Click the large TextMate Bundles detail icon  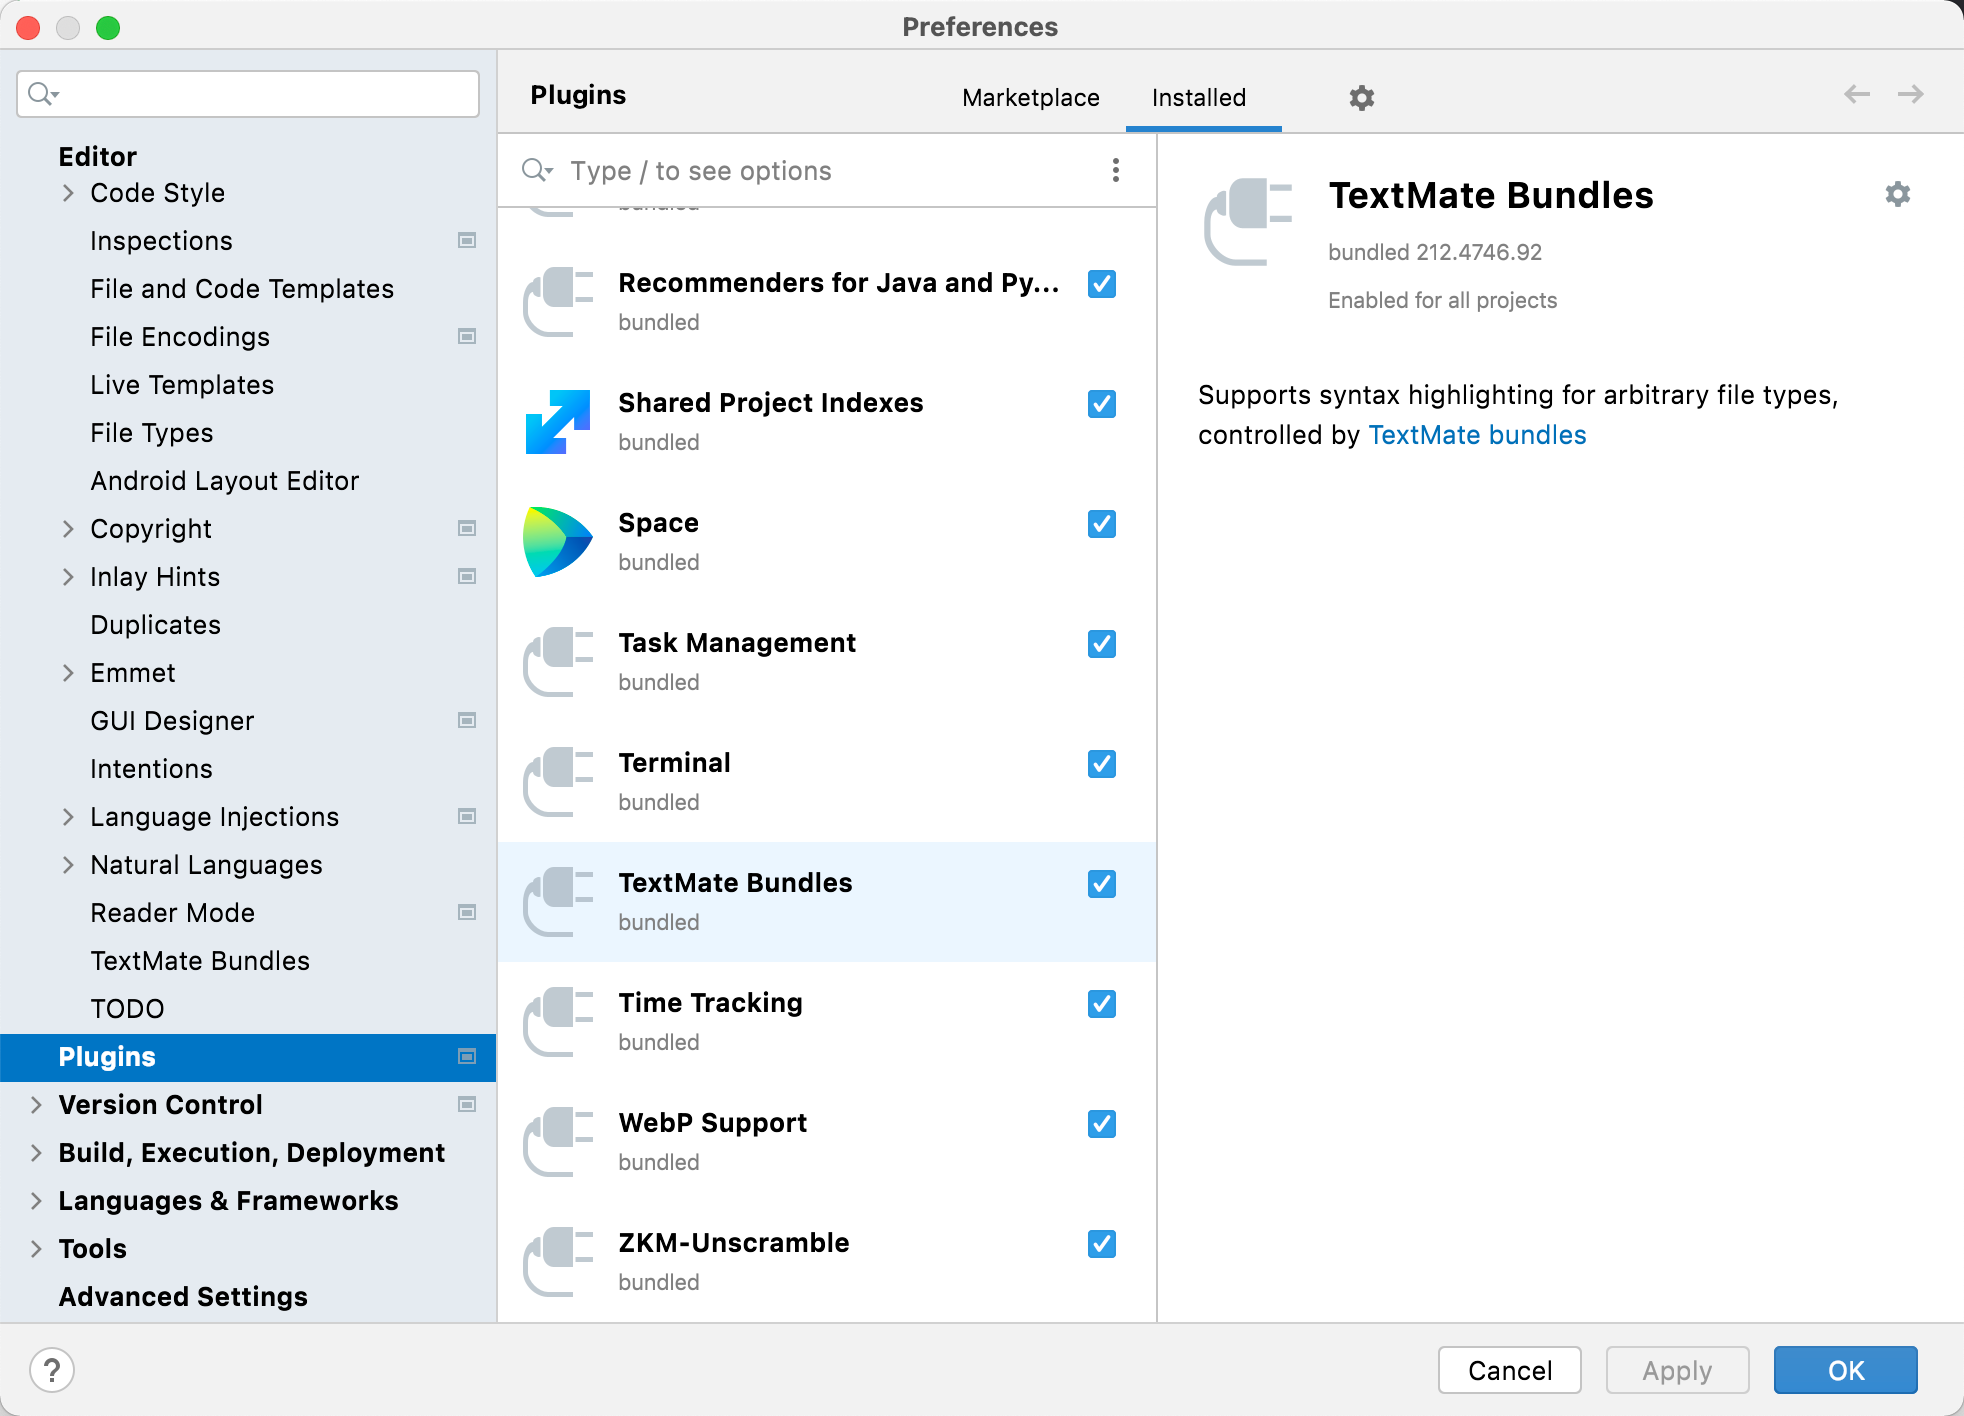(x=1248, y=222)
